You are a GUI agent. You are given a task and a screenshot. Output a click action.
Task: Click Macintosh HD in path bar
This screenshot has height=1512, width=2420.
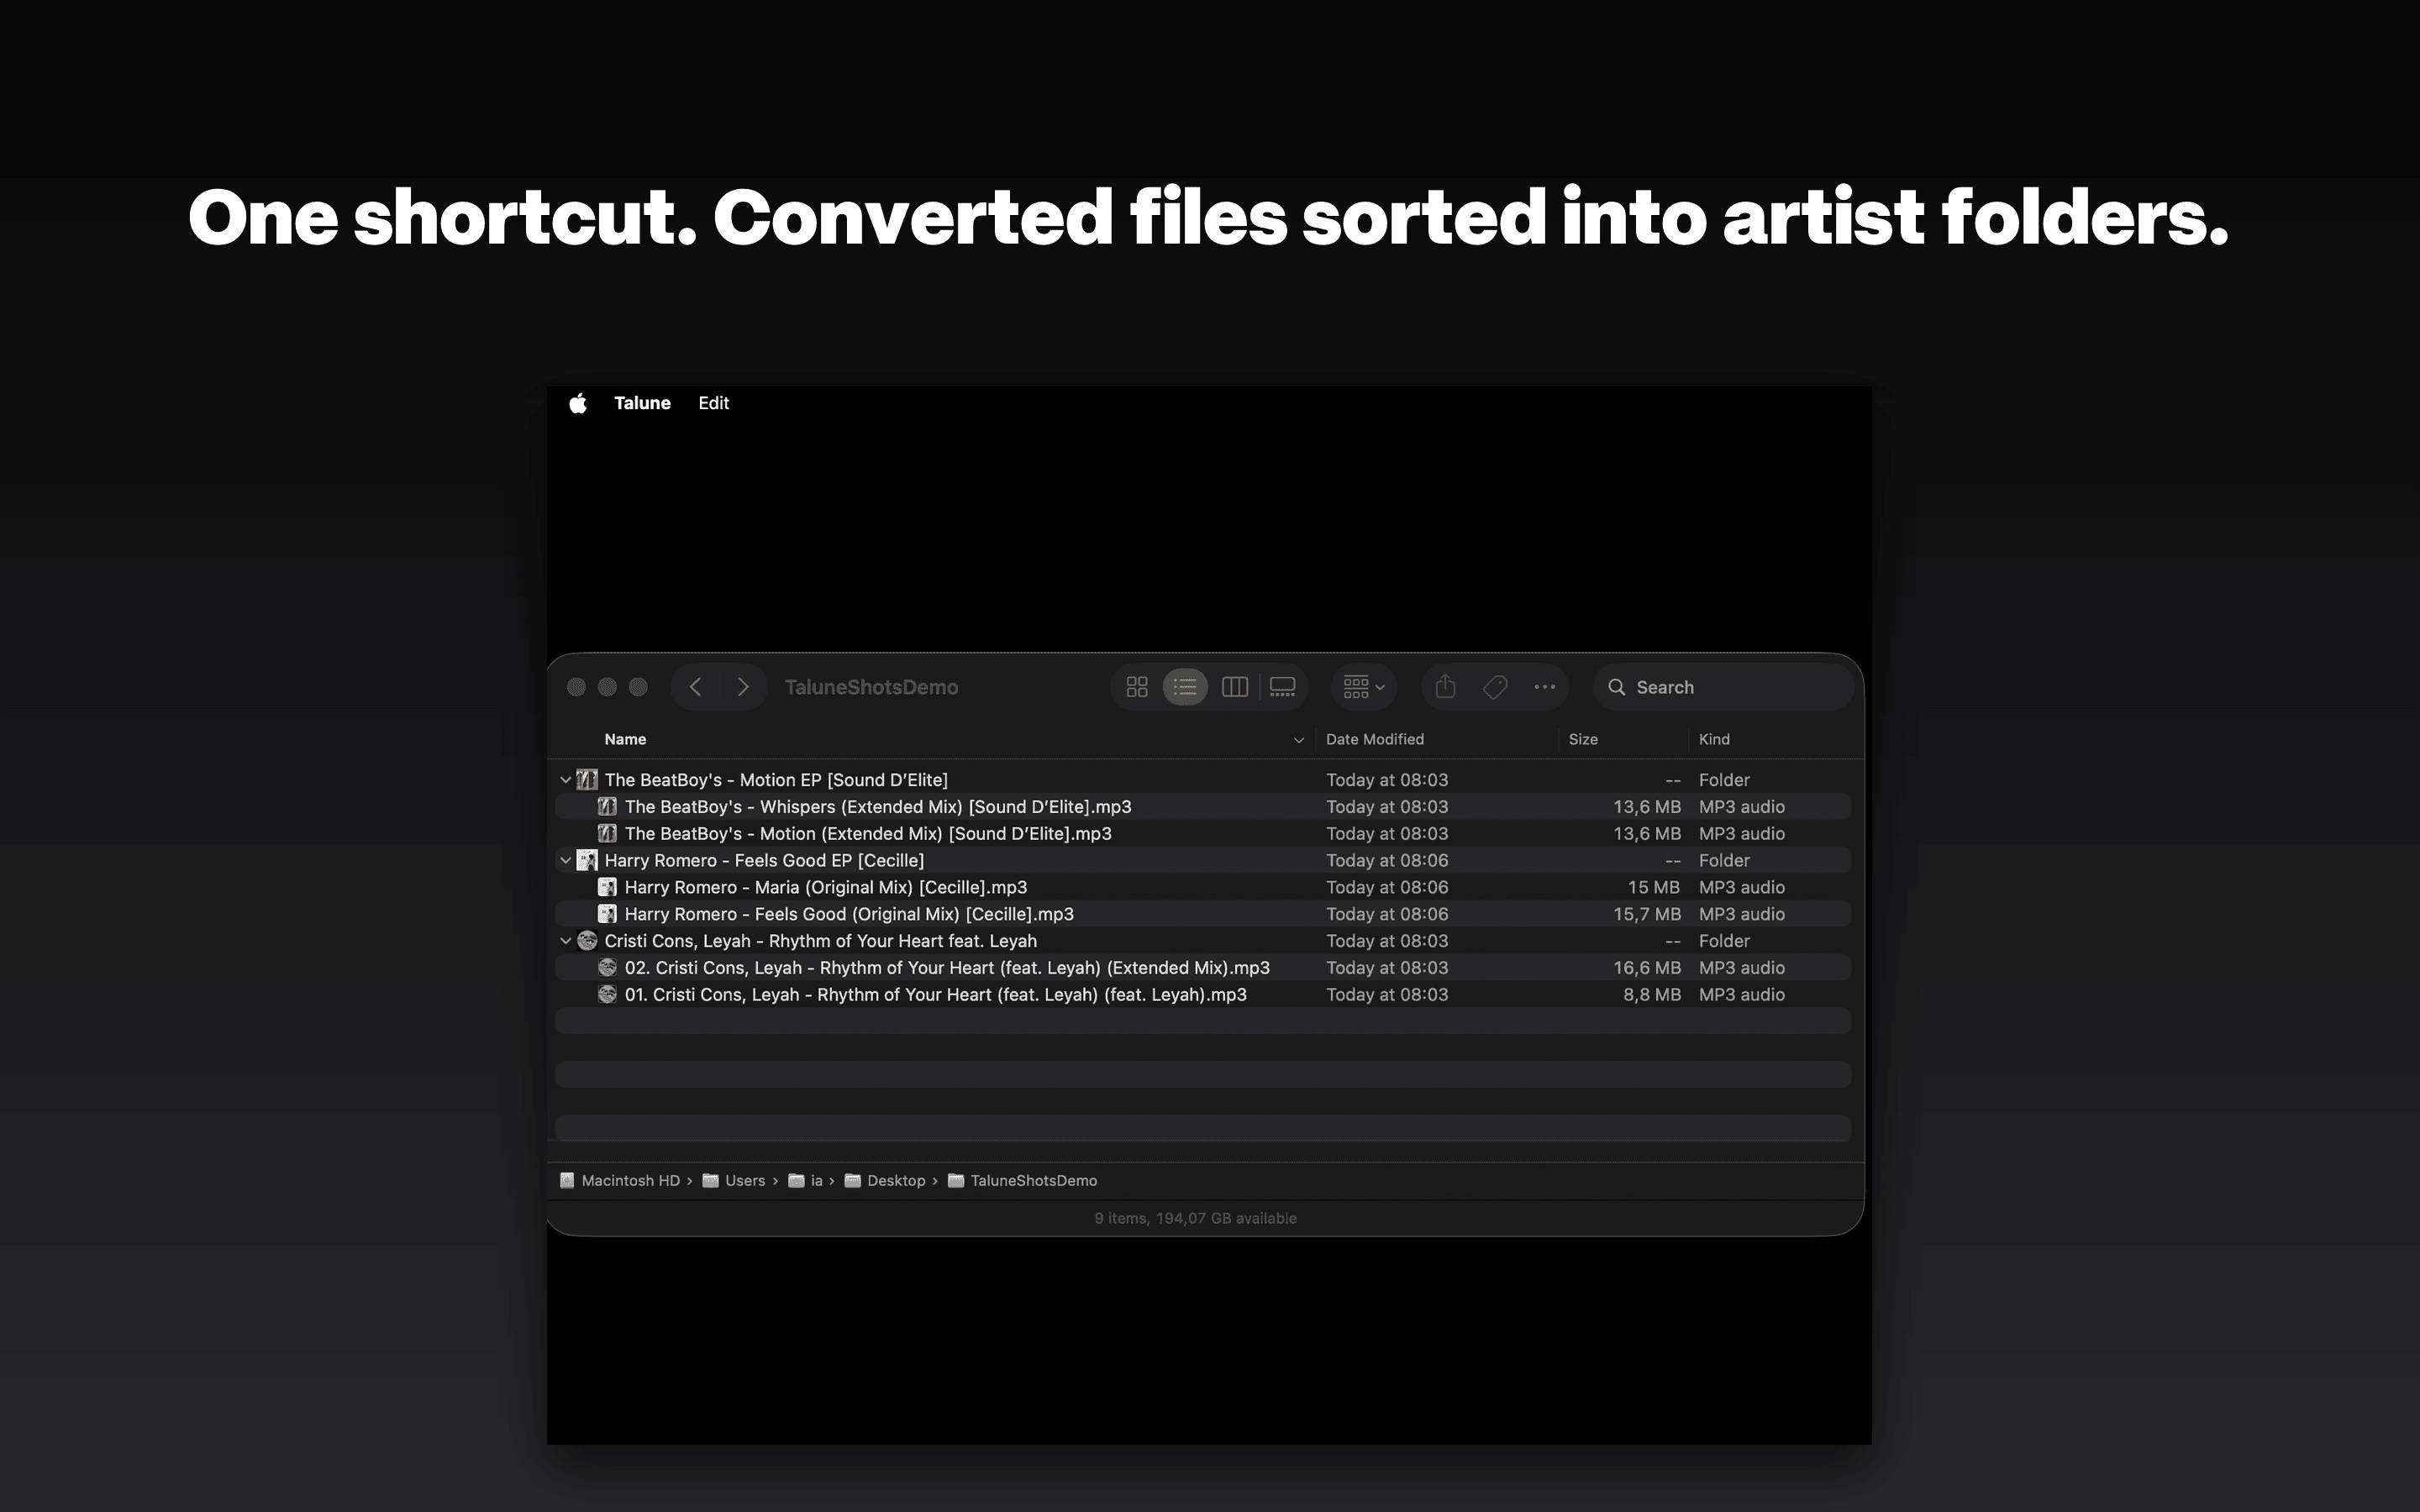(620, 1180)
